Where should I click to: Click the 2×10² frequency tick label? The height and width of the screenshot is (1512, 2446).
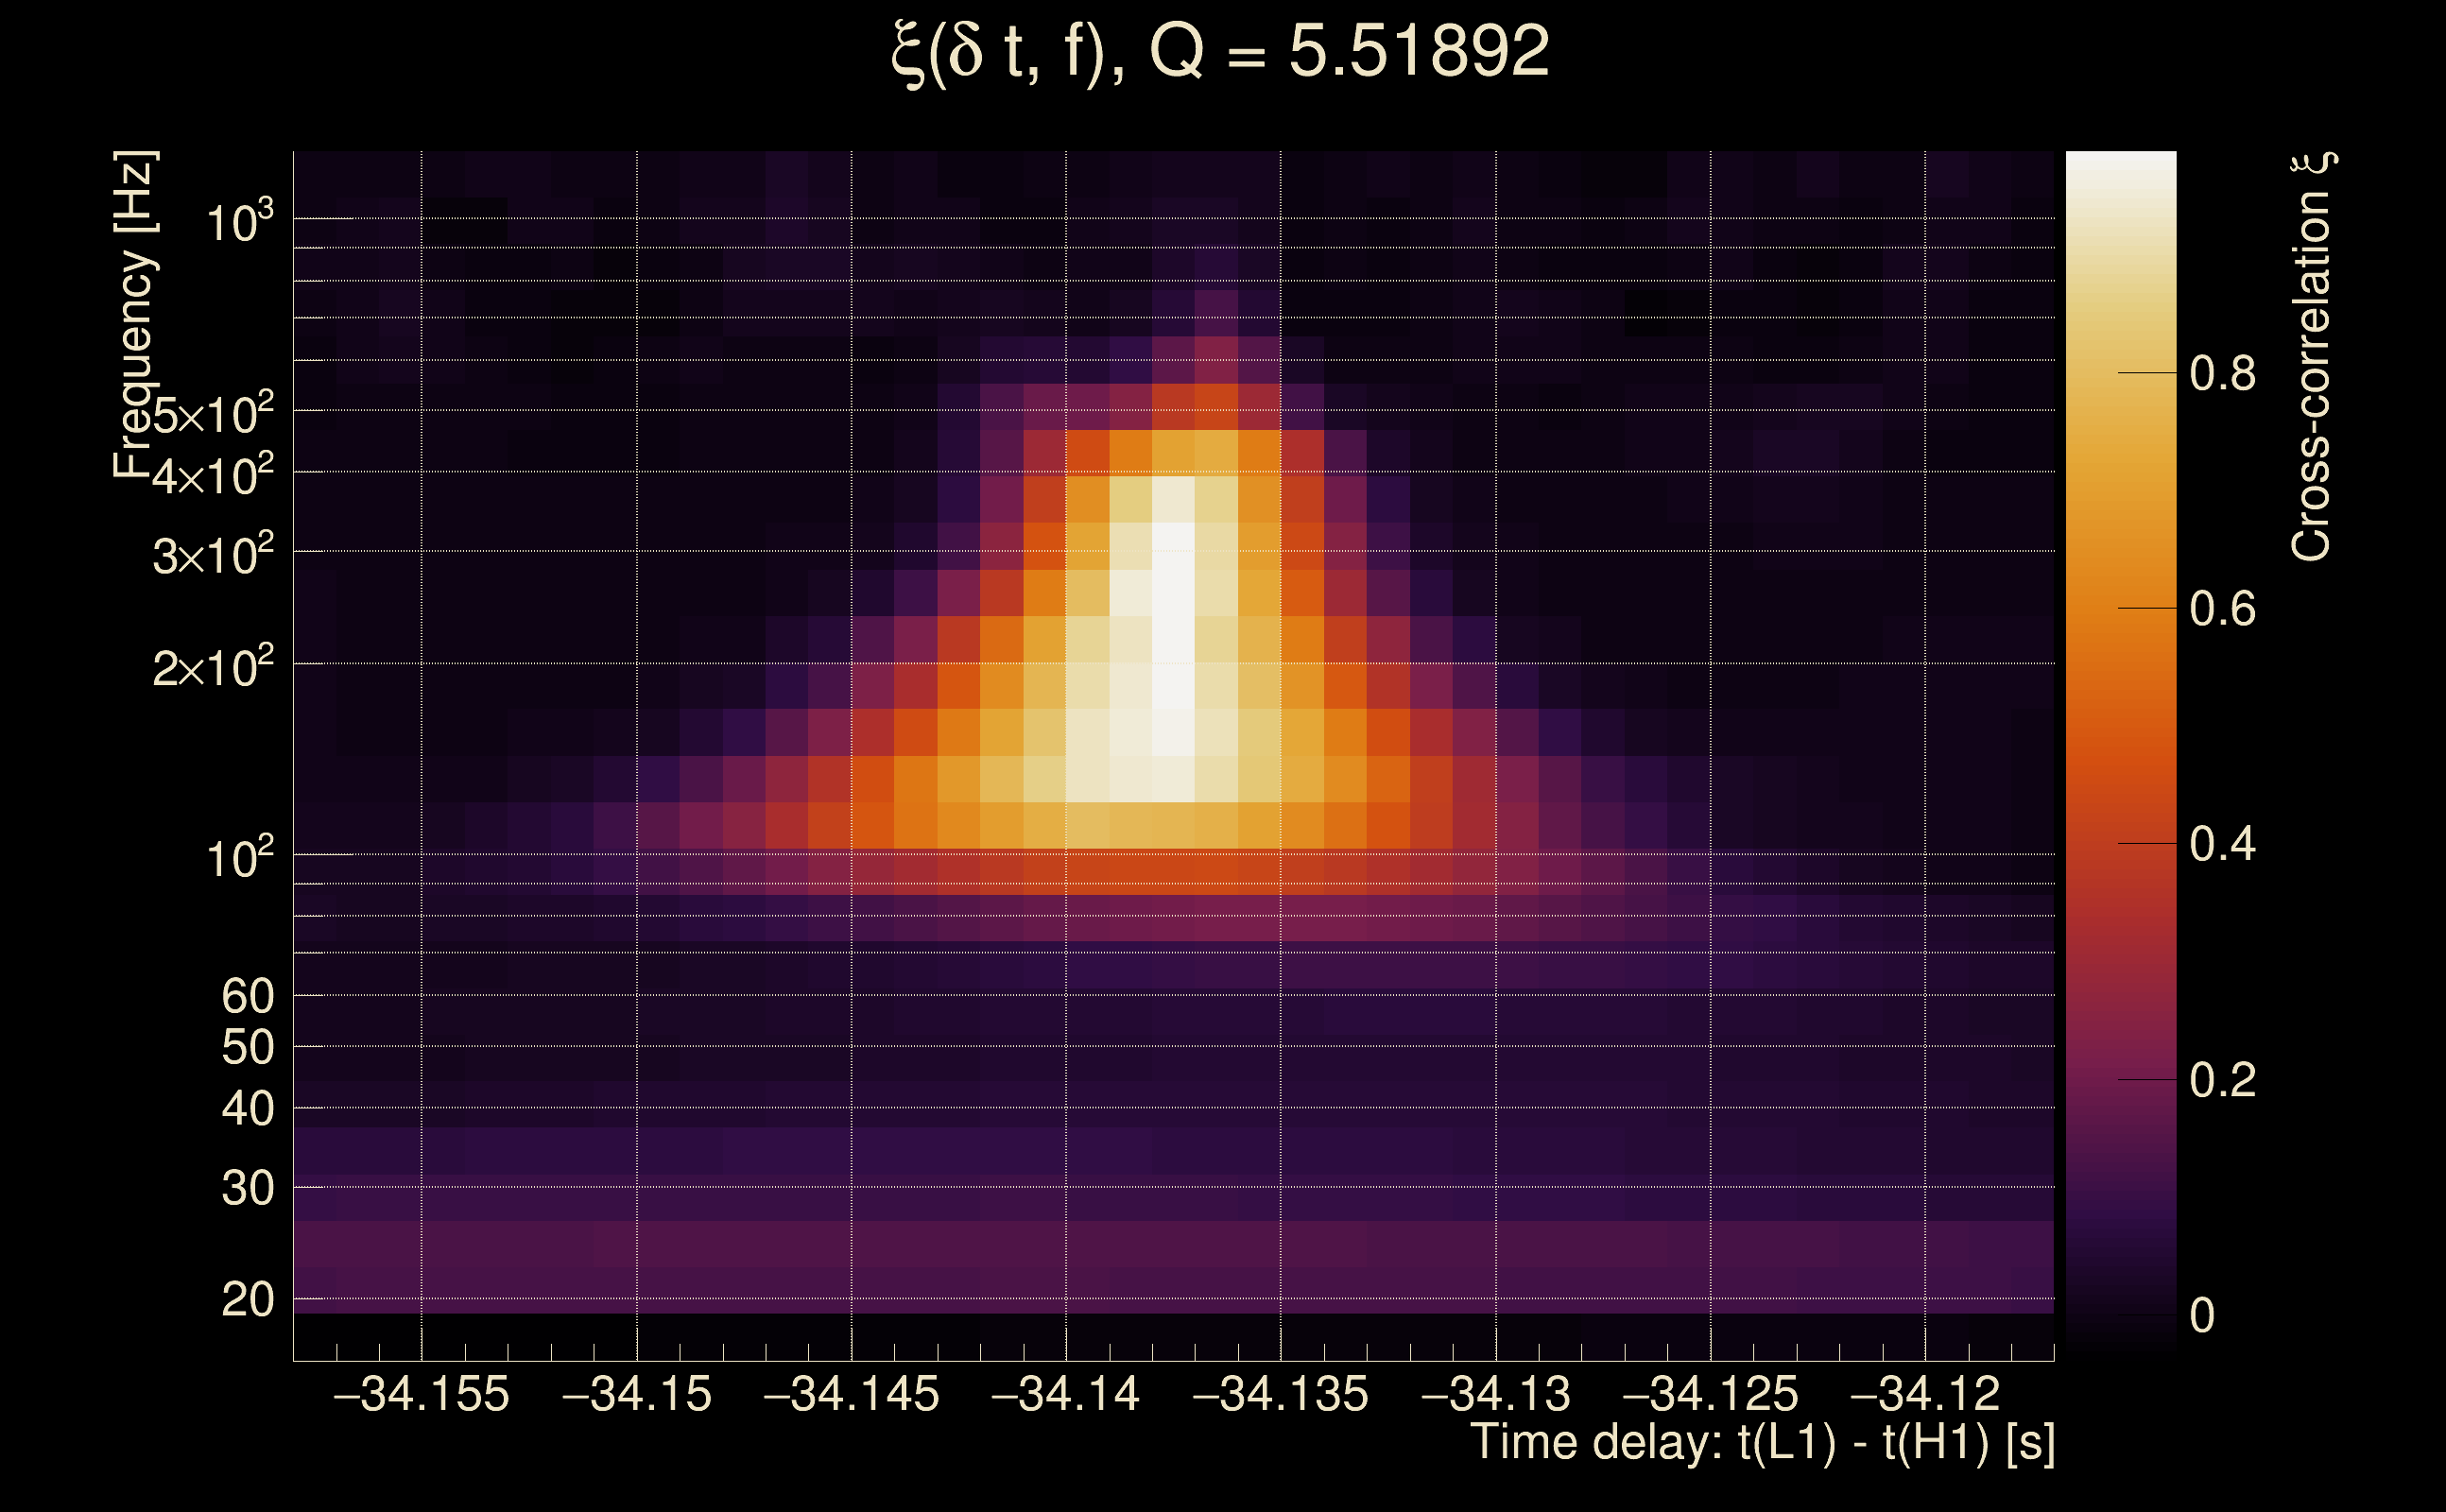click(212, 667)
